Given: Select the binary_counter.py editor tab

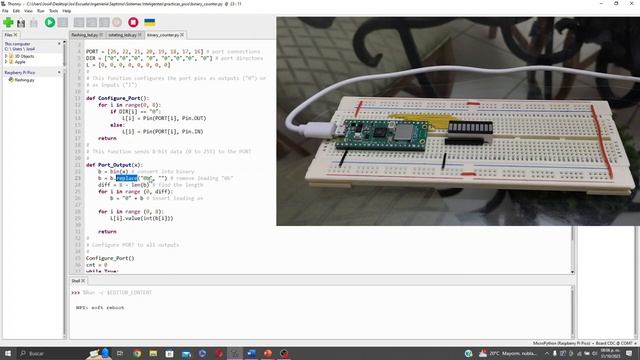Looking at the screenshot, I should pyautogui.click(x=163, y=35).
